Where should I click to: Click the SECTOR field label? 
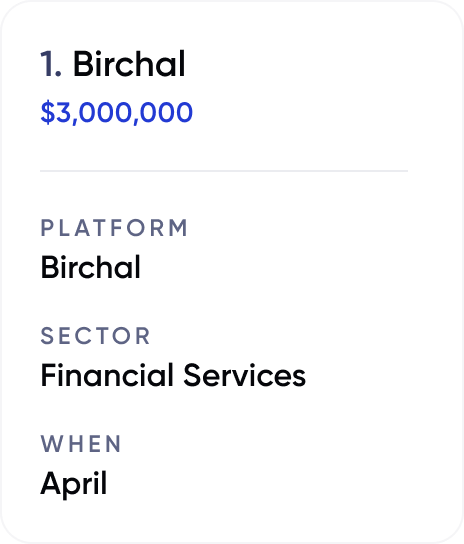95,336
